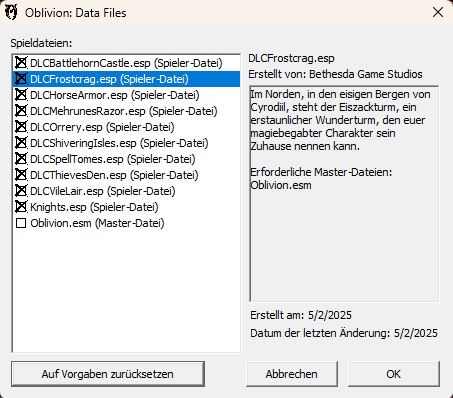Screen dimensions: 453x398
Task: Close the Oblivion Data Files dialog
Action: tap(438, 12)
